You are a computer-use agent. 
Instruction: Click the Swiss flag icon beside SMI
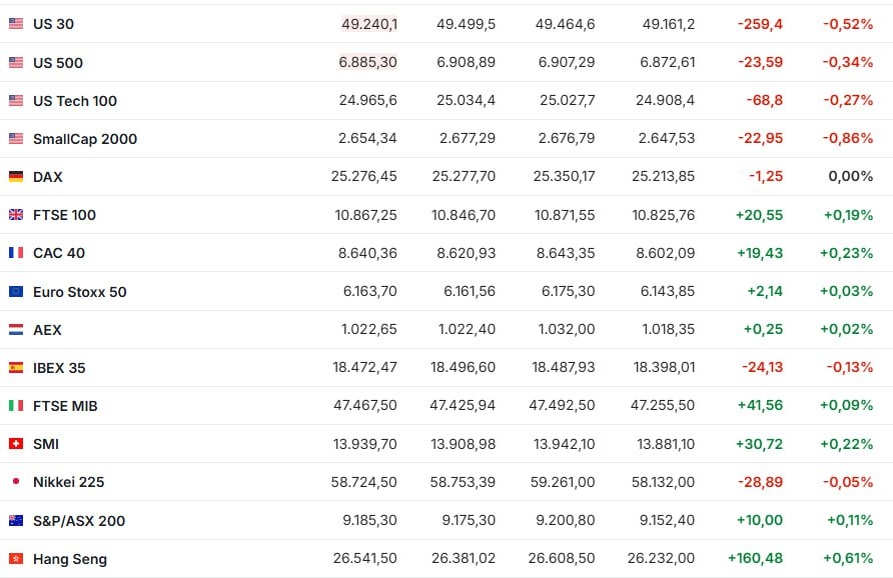point(16,444)
